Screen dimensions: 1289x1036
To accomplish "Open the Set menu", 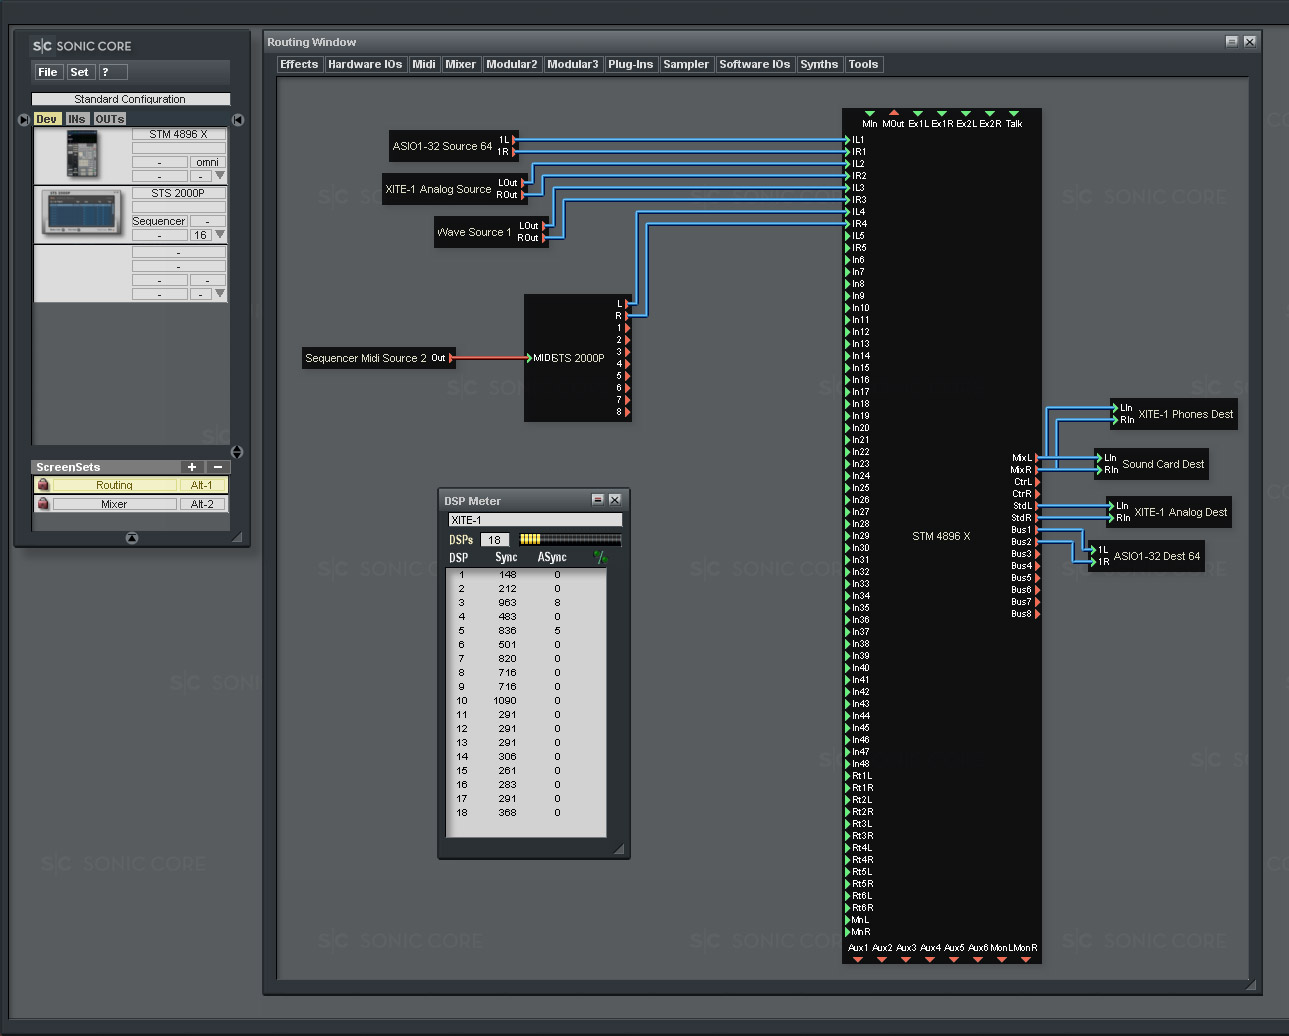I will click(x=80, y=72).
